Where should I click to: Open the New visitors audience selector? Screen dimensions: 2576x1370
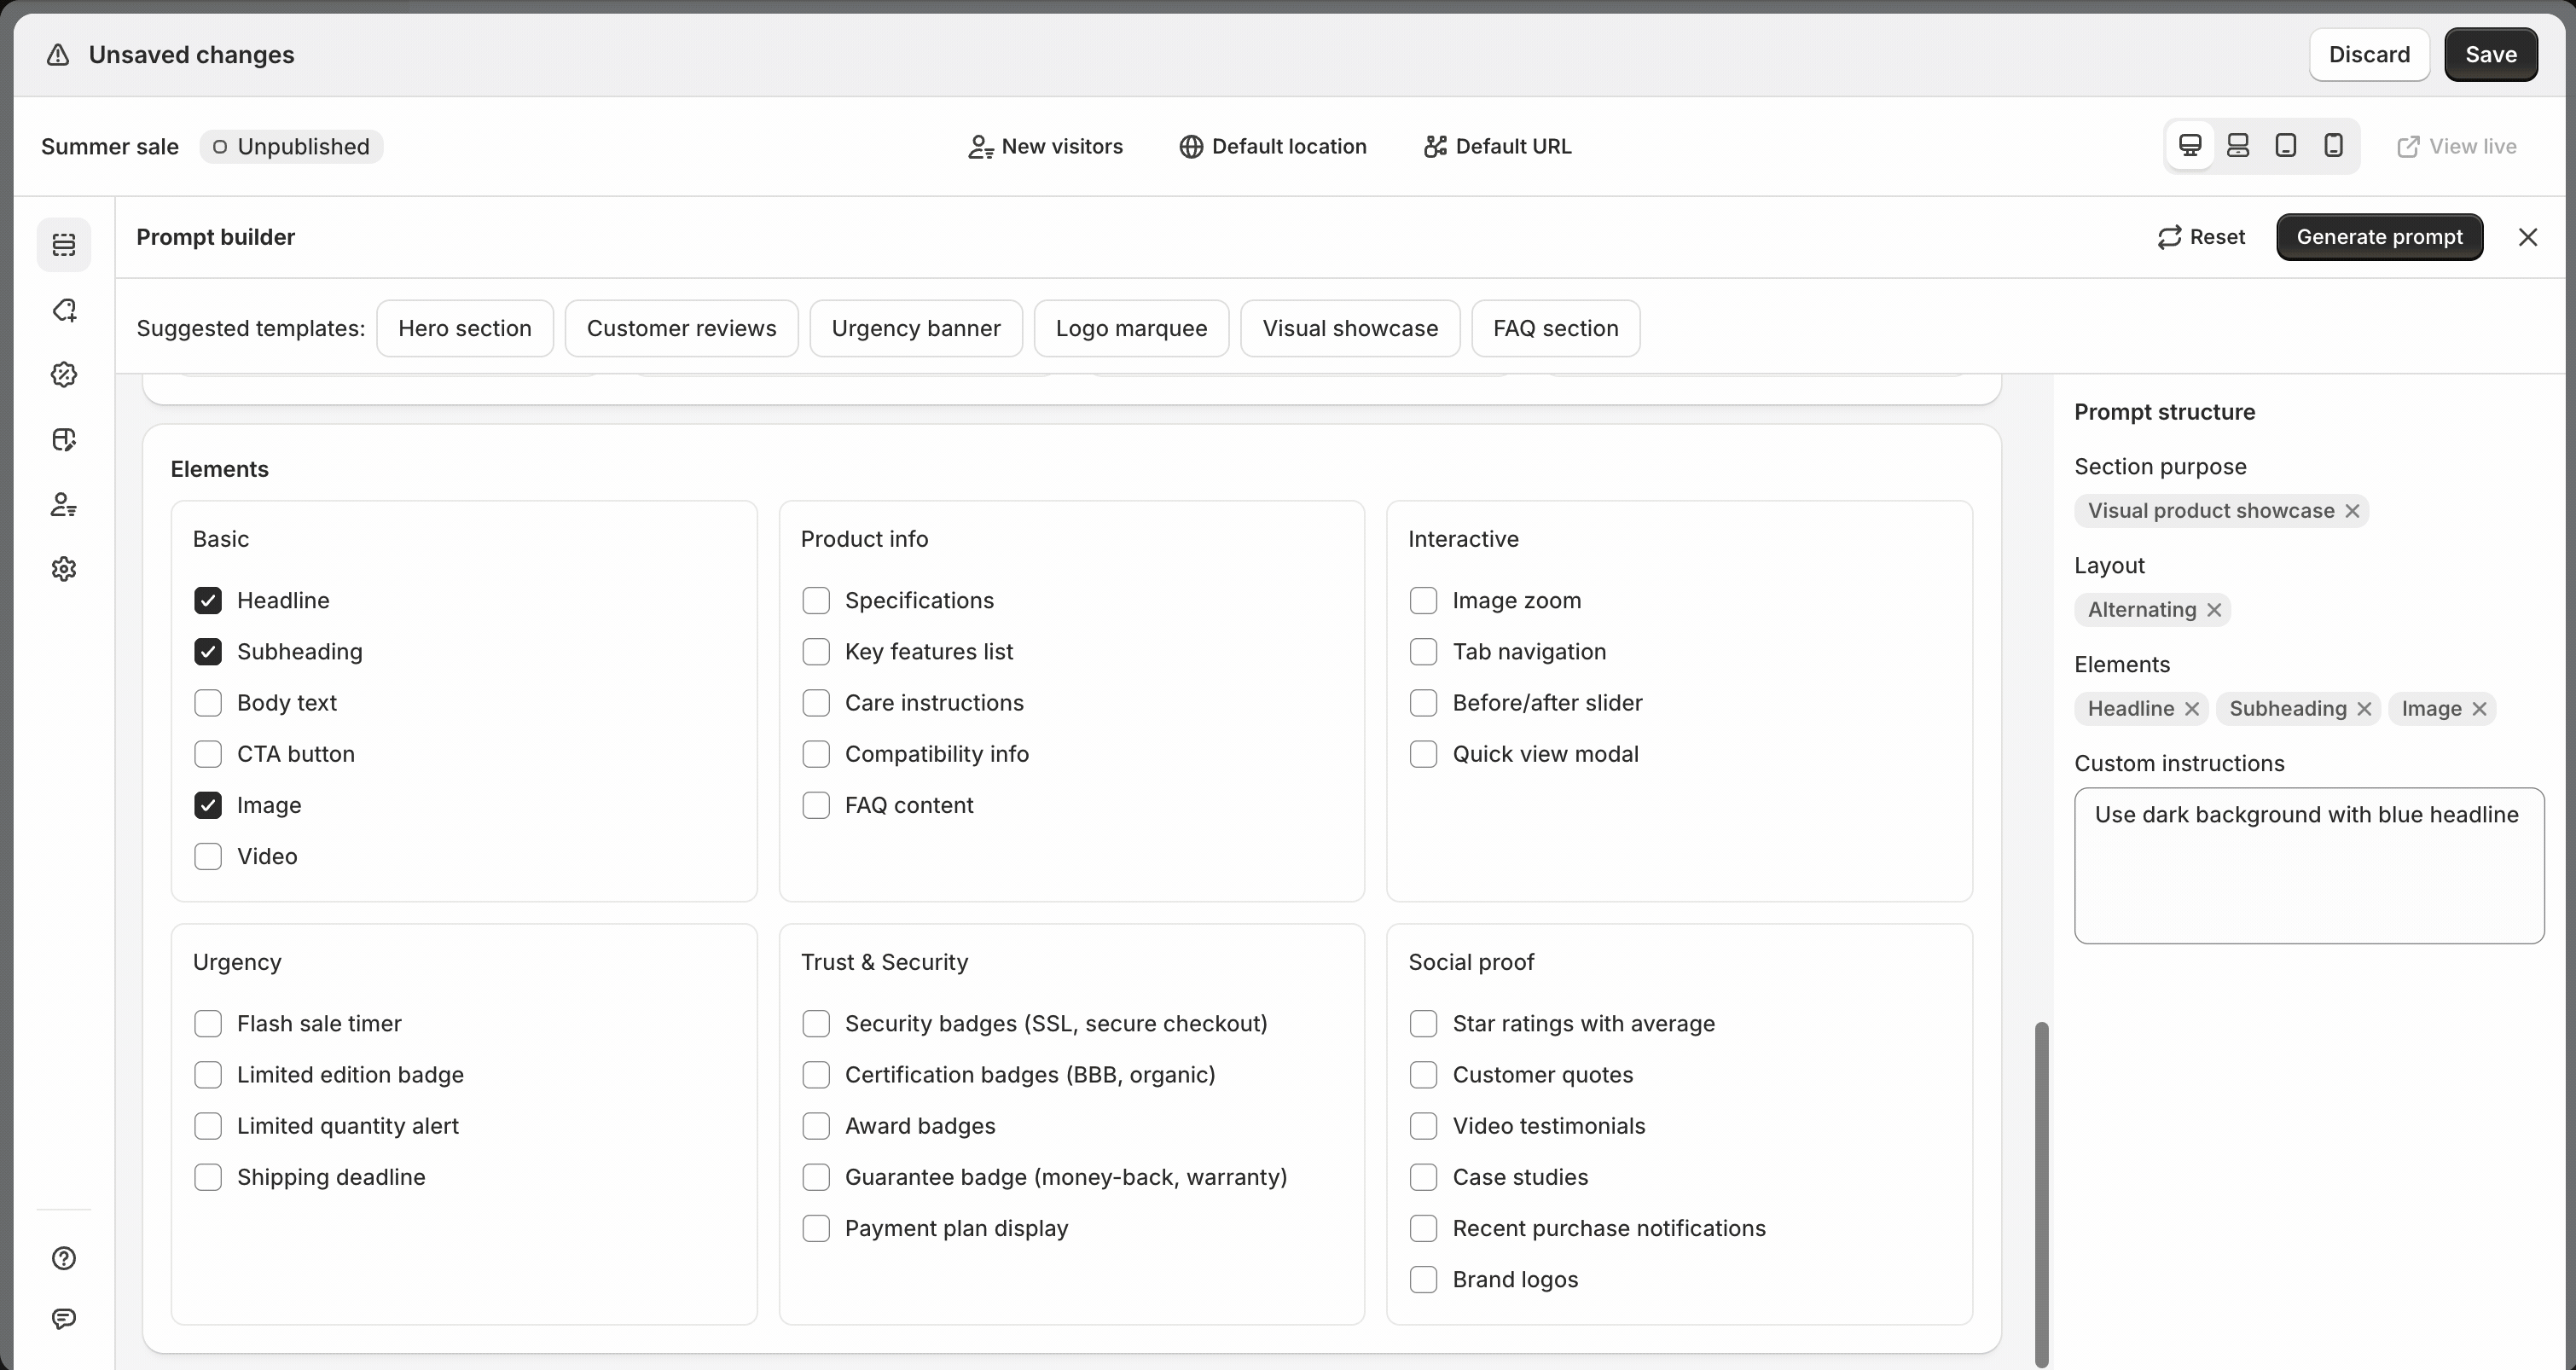[x=1045, y=147]
